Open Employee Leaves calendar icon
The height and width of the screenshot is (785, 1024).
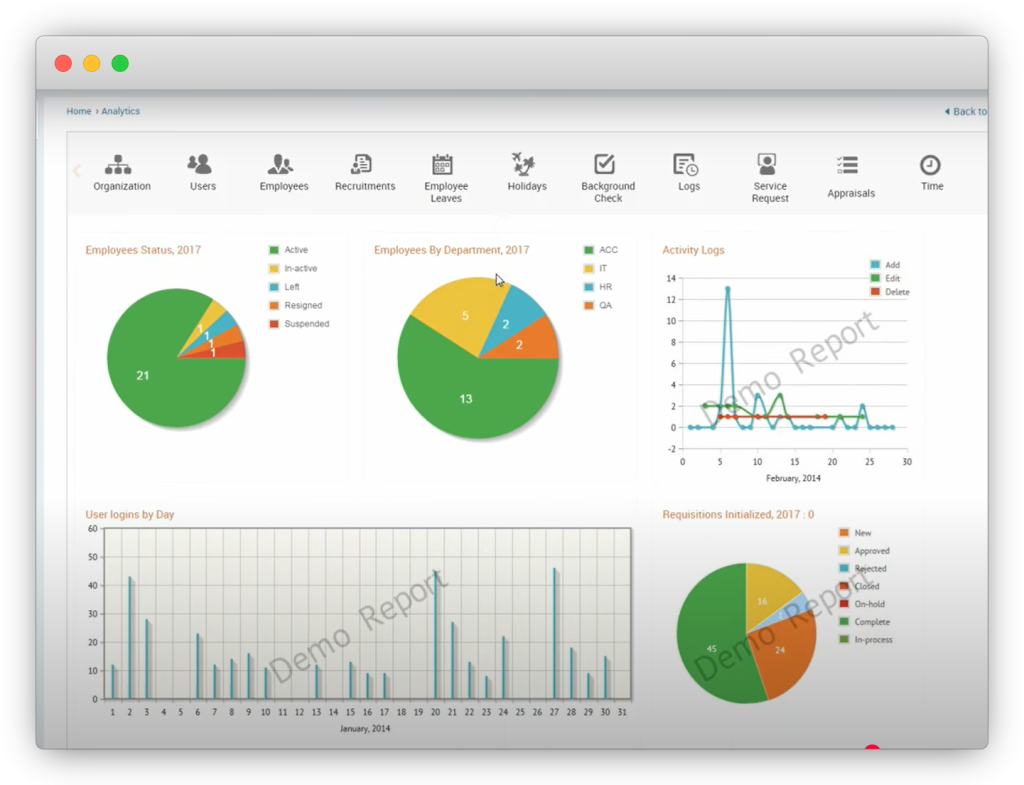445,165
